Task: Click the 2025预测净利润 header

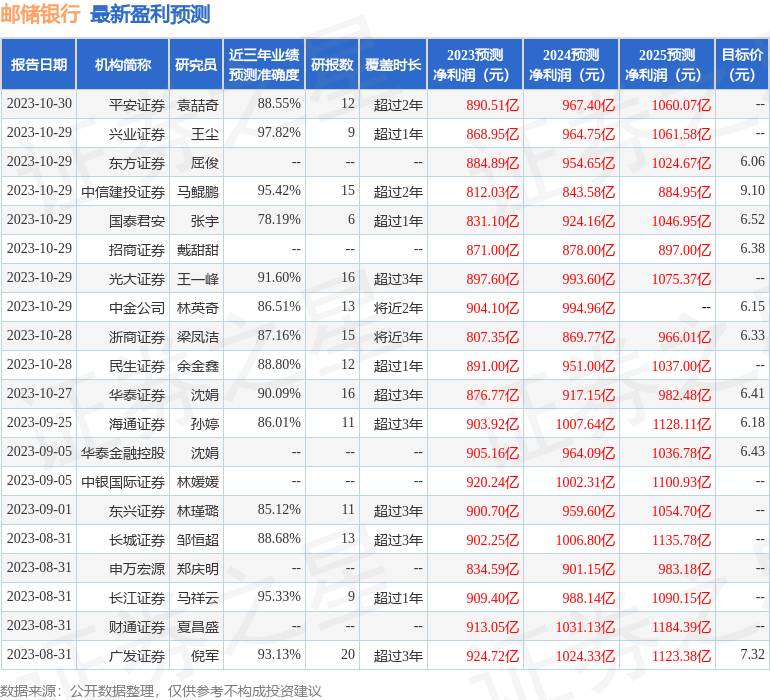Action: 667,64
